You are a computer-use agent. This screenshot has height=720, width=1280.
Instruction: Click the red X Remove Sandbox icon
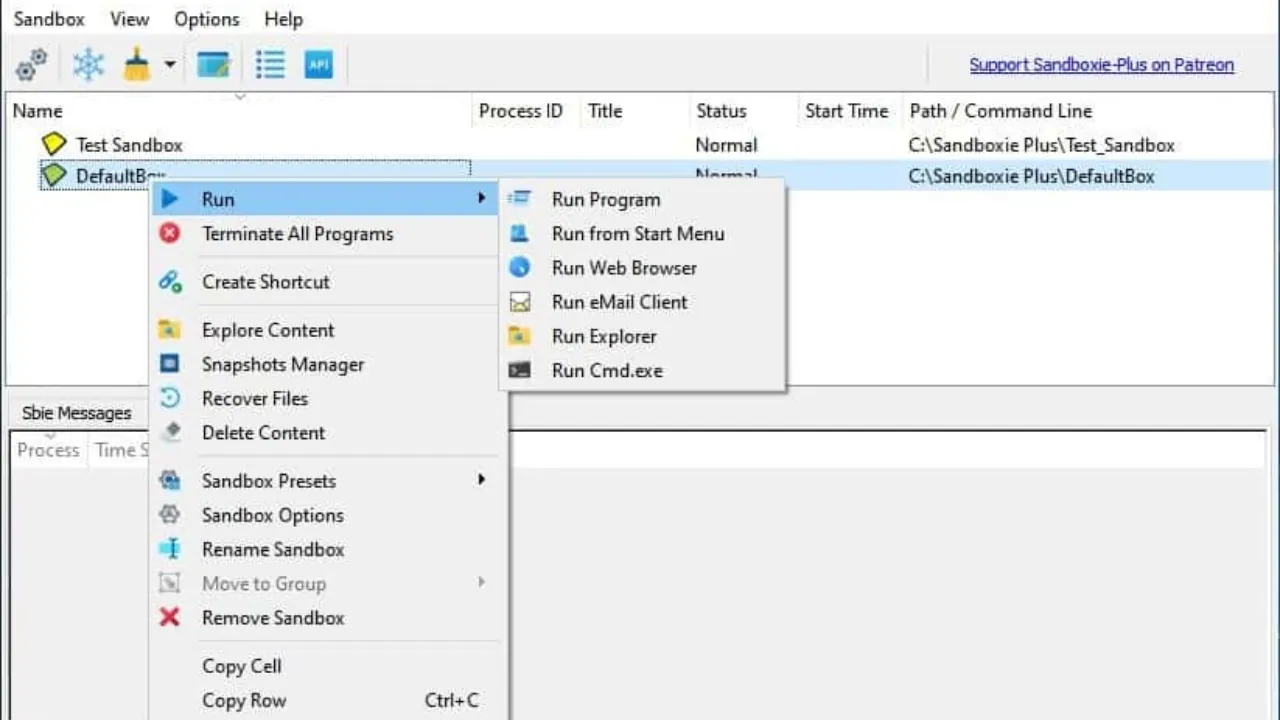click(170, 617)
